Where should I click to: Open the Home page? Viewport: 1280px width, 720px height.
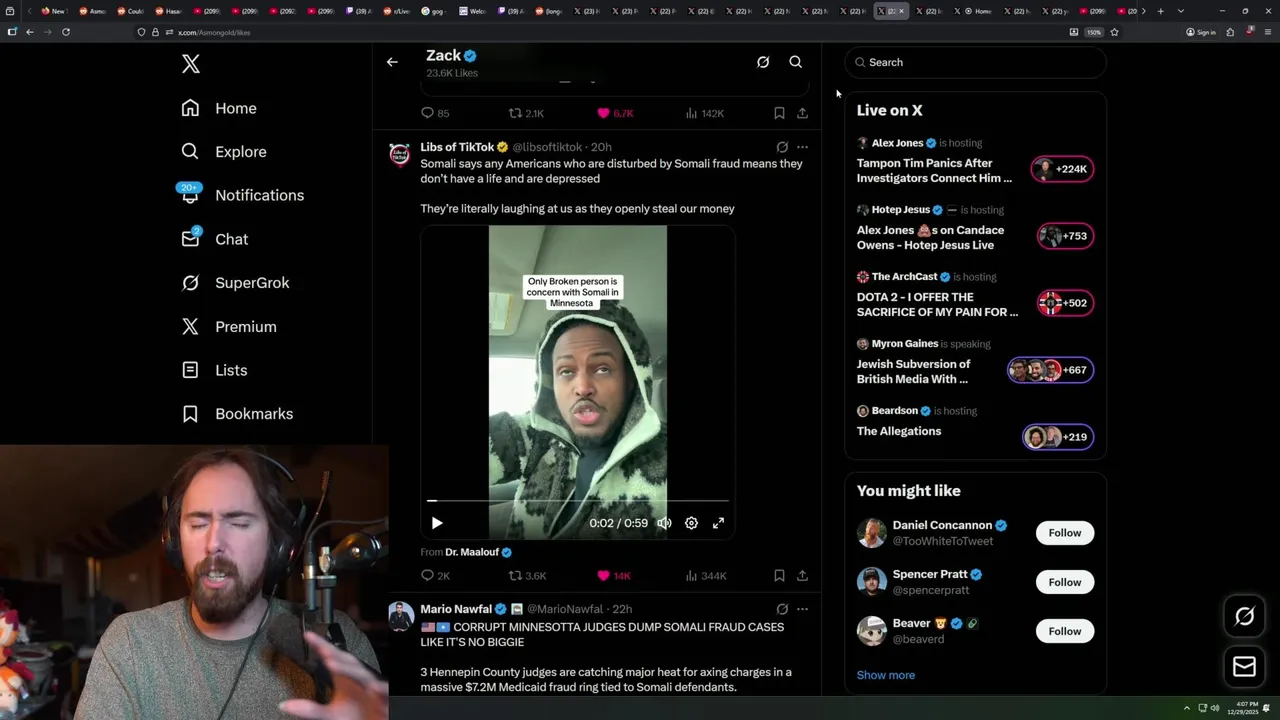[x=219, y=108]
